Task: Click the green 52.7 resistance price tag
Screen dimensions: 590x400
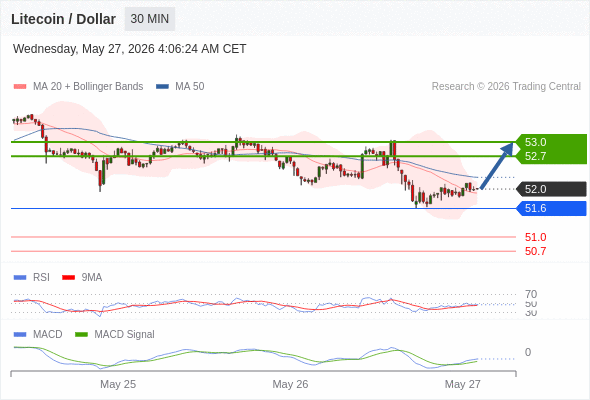Action: click(x=551, y=156)
